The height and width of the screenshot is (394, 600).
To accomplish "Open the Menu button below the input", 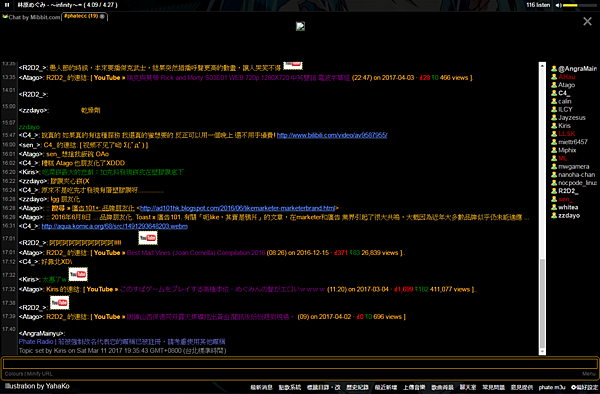I will coord(589,374).
